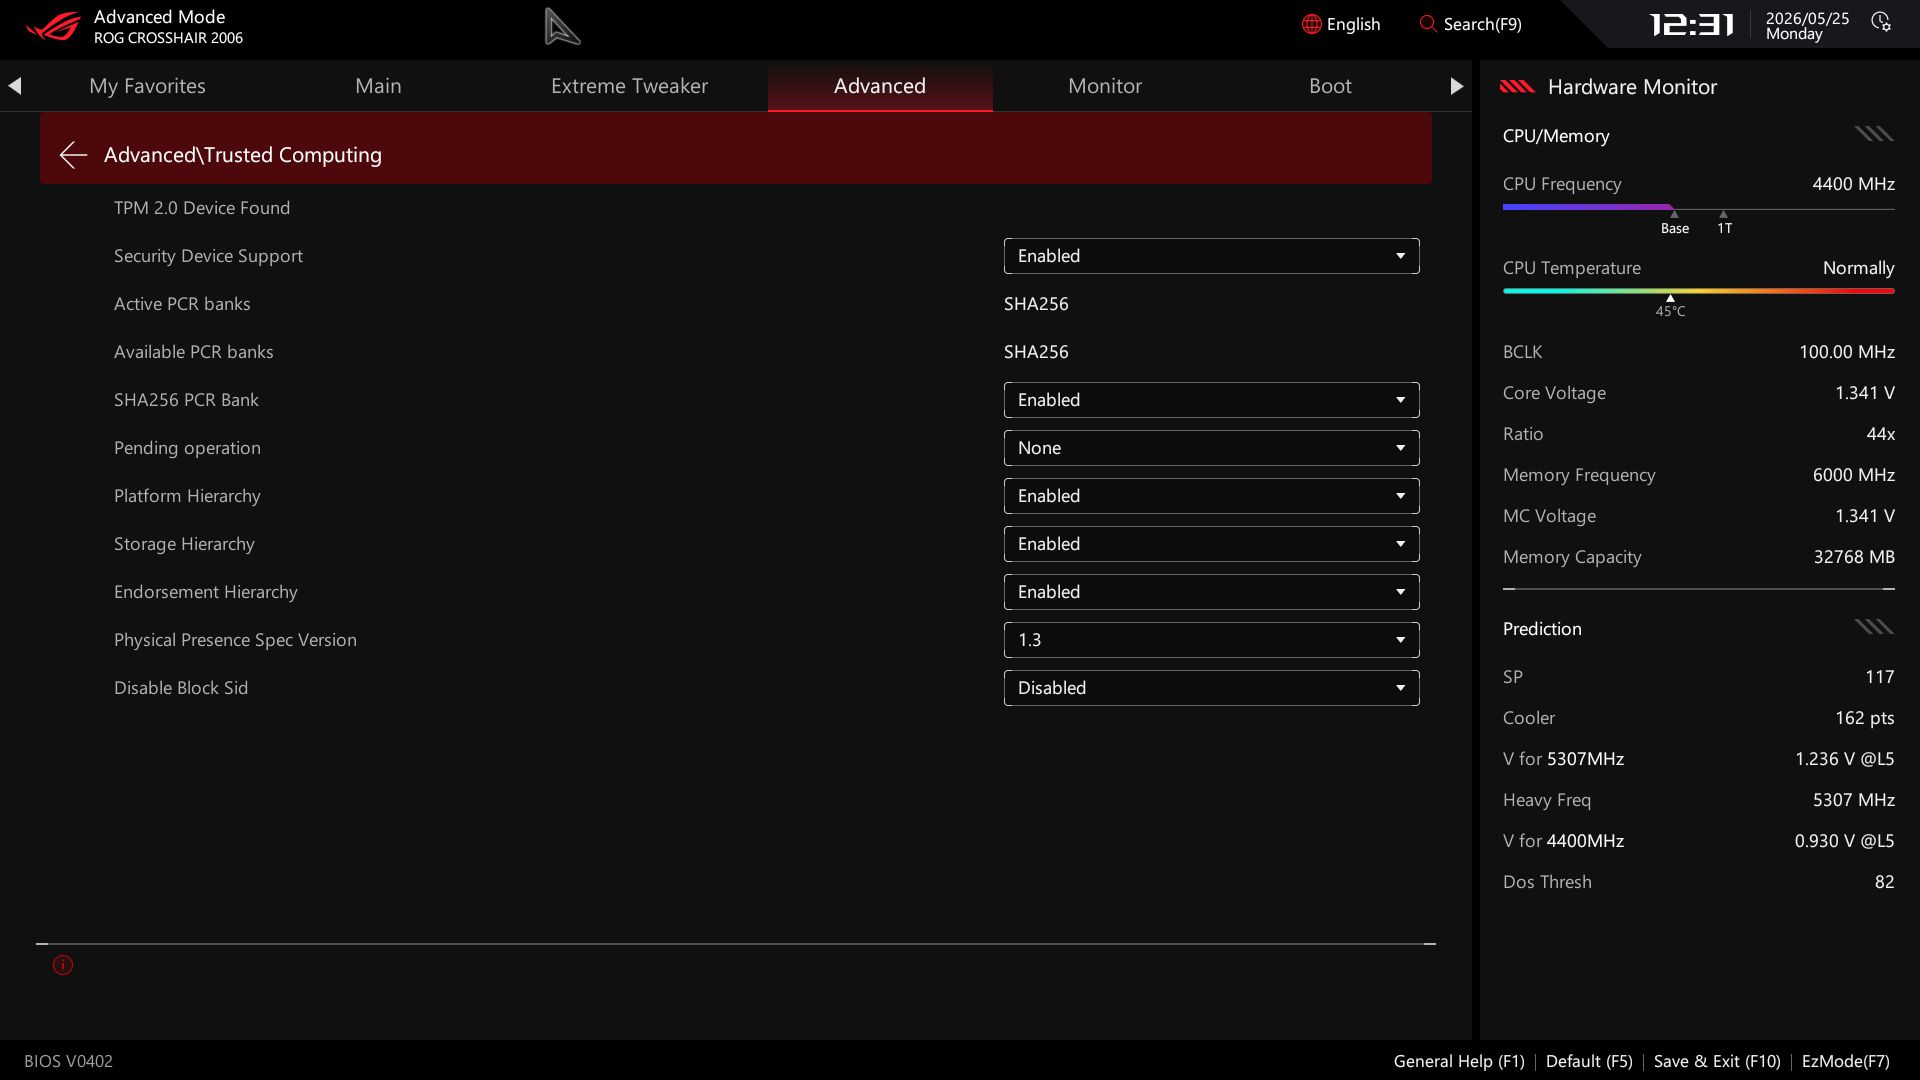The image size is (1920, 1080).
Task: Click the Search magnifier icon
Action: click(x=1427, y=23)
